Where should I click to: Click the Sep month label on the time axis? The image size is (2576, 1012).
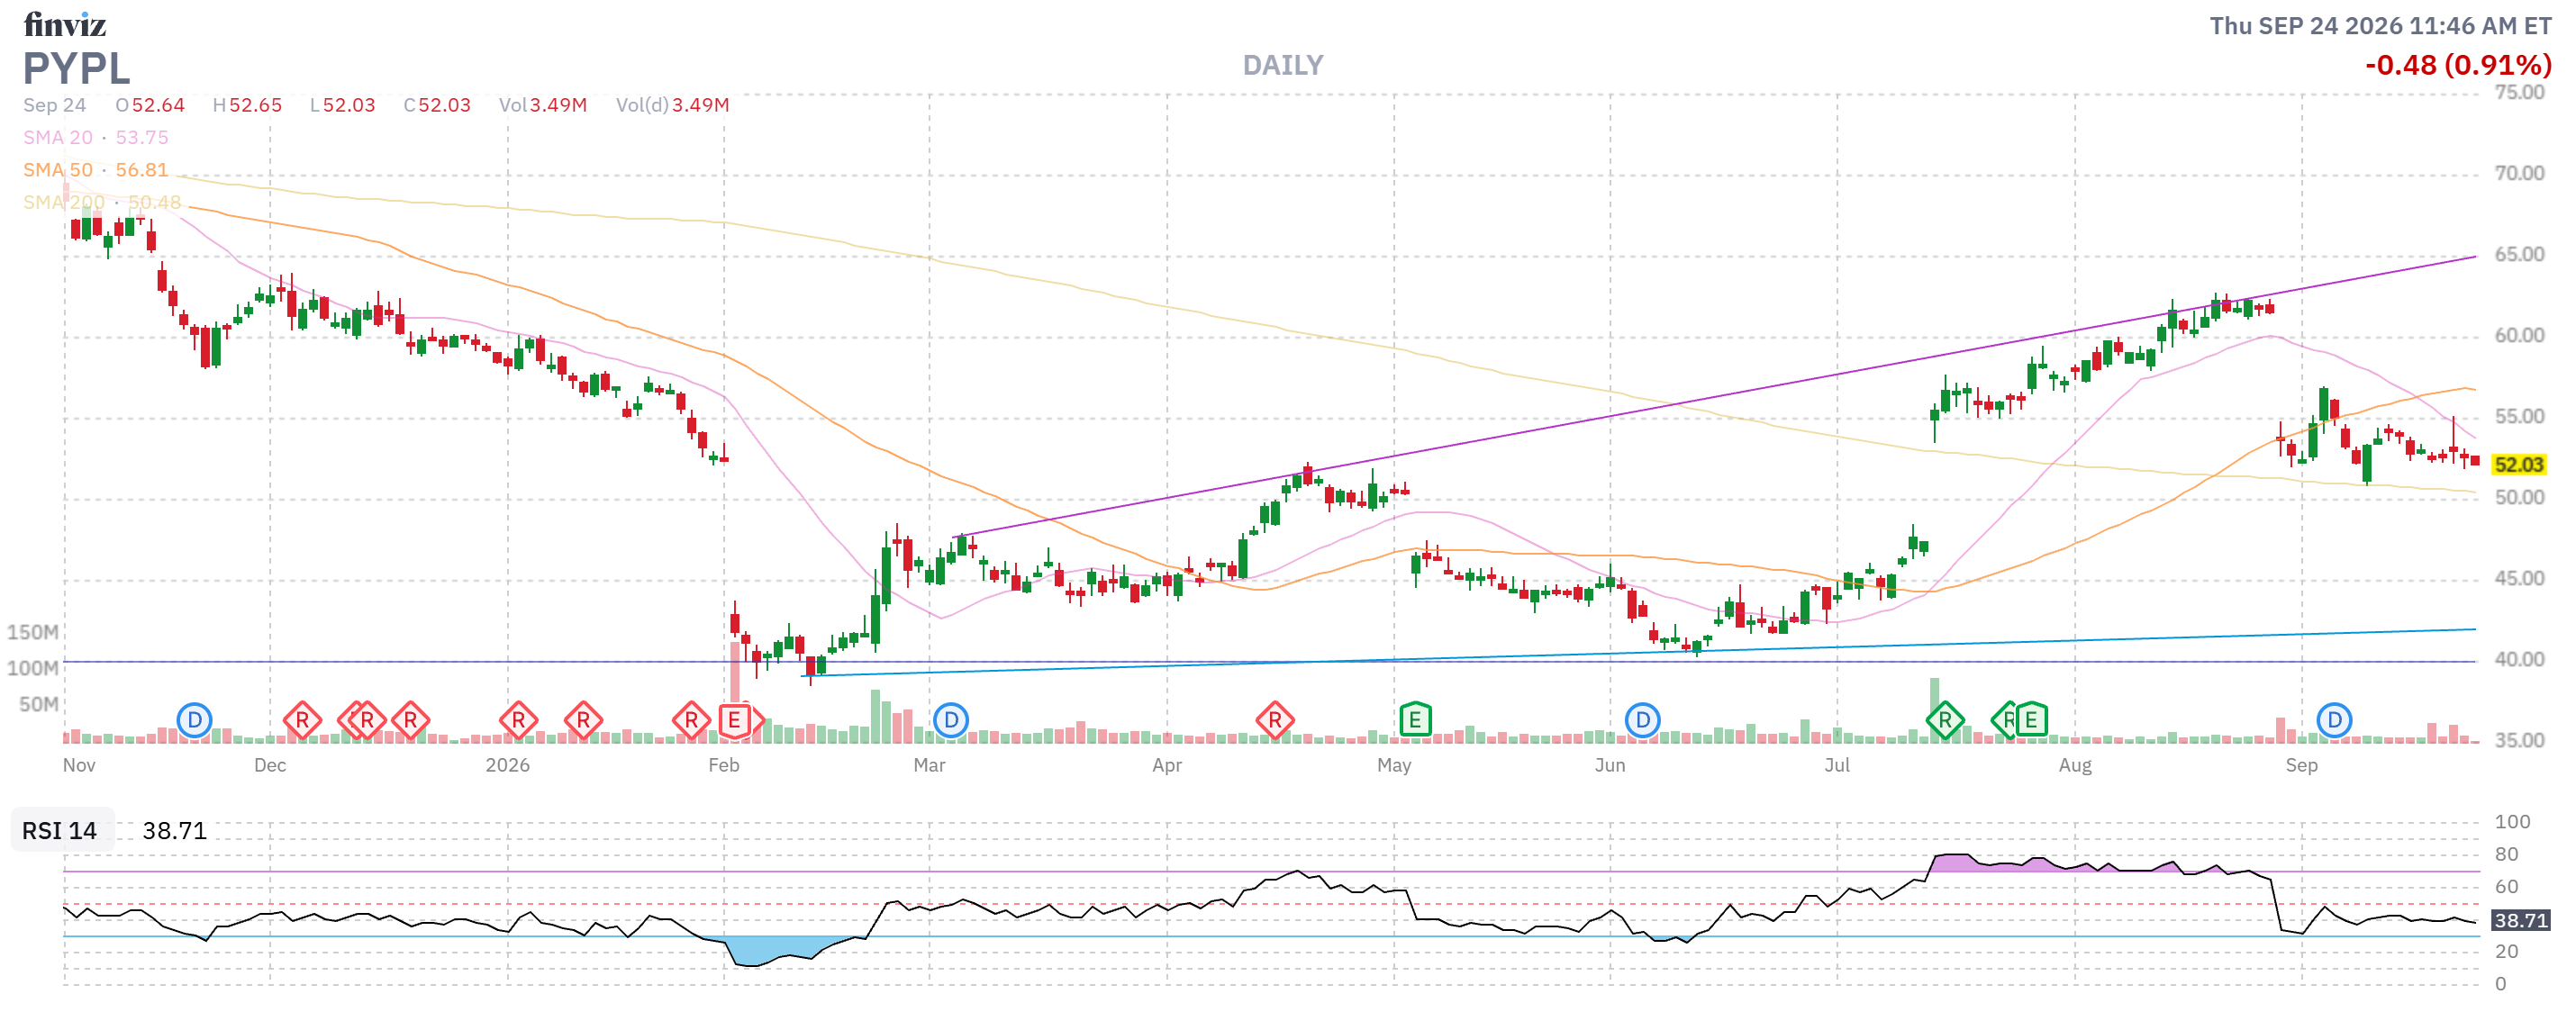click(x=2302, y=765)
